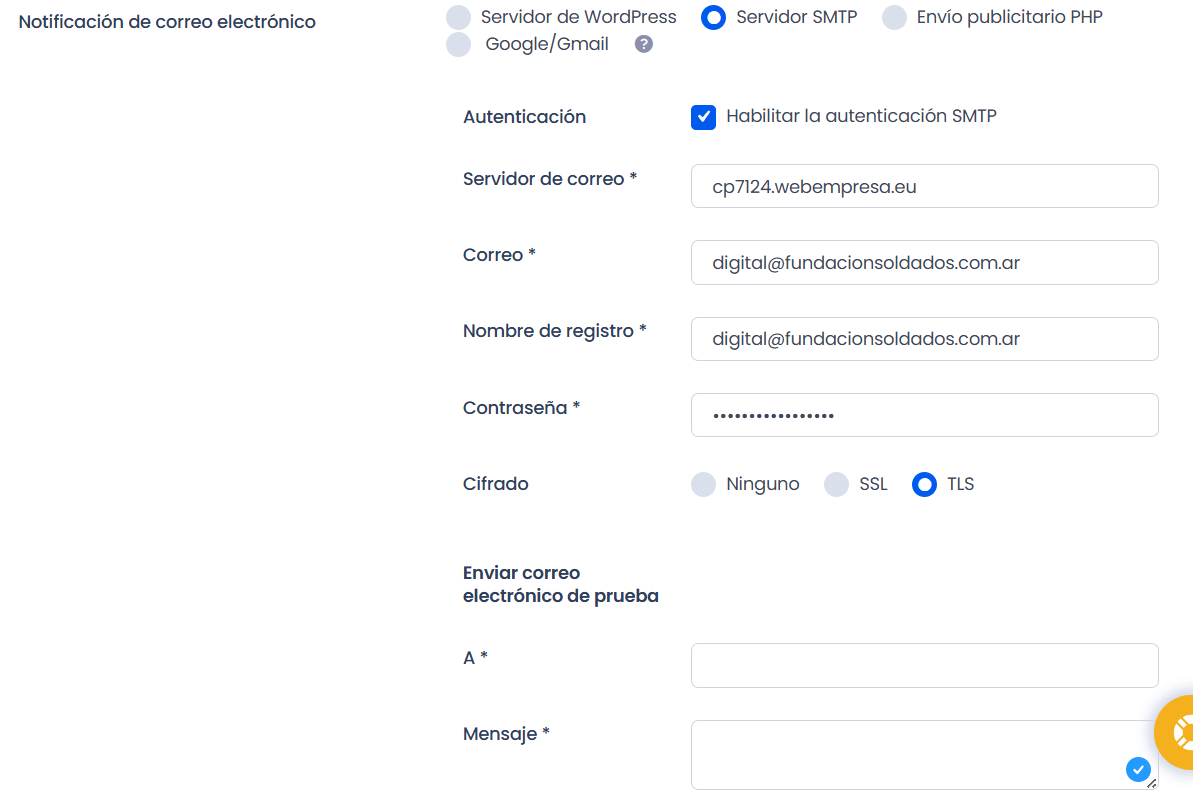Click the question mark help icon
Viewport: 1193px width, 804px height.
point(644,44)
